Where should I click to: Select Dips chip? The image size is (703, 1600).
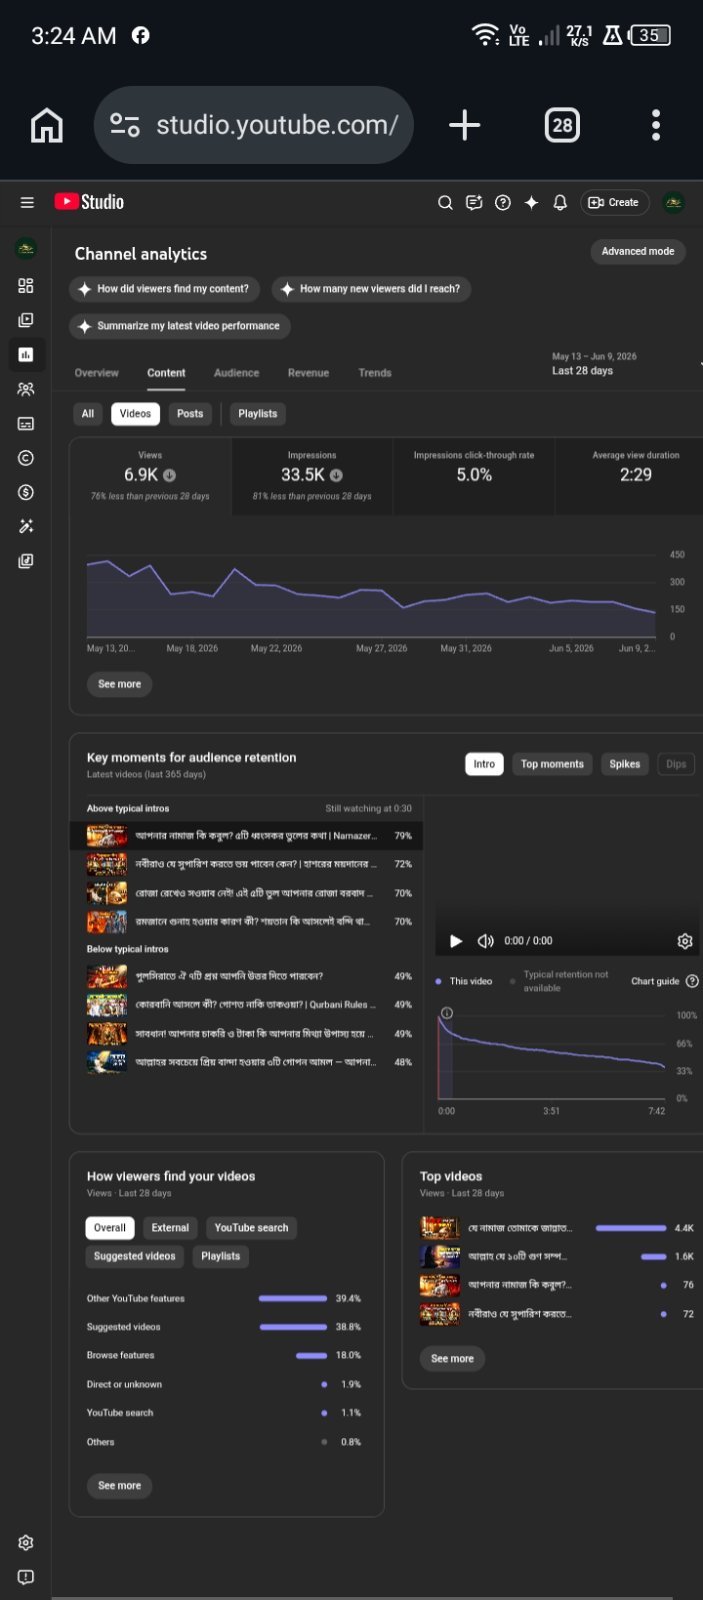(x=676, y=764)
